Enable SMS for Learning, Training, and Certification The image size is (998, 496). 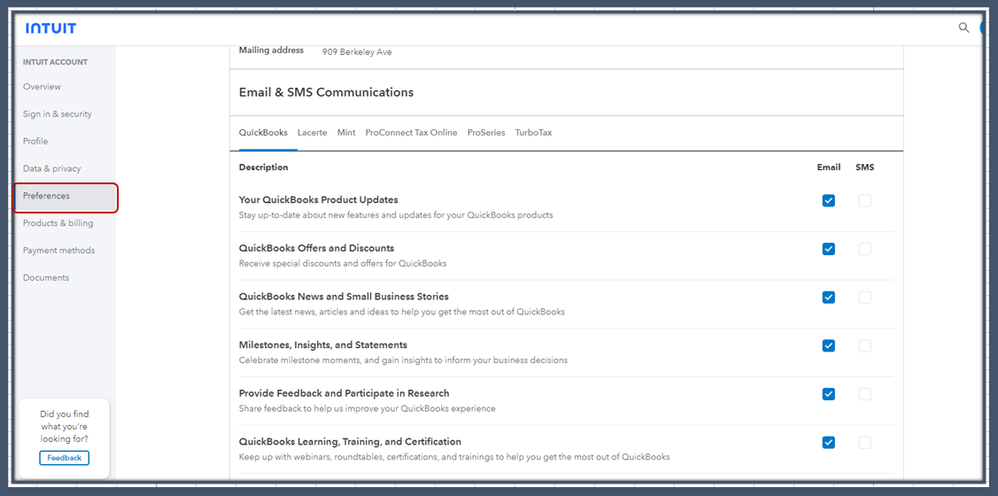[865, 443]
